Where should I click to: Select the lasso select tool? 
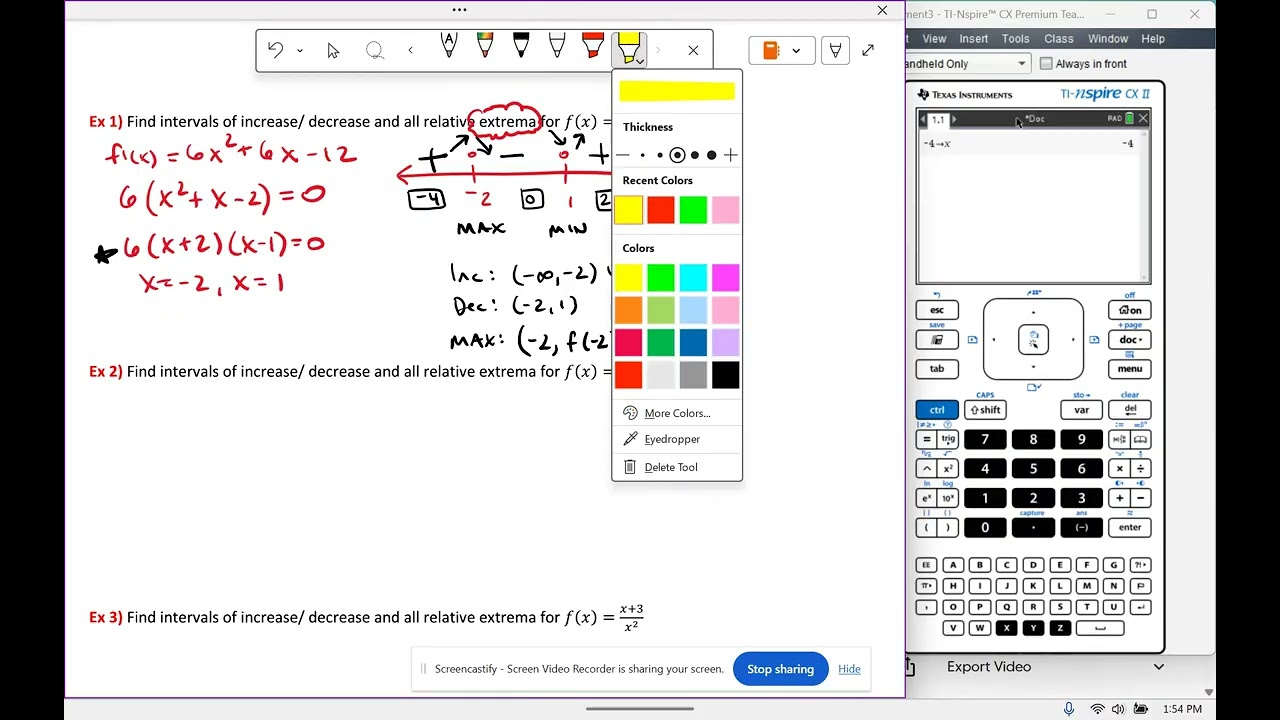pos(374,51)
